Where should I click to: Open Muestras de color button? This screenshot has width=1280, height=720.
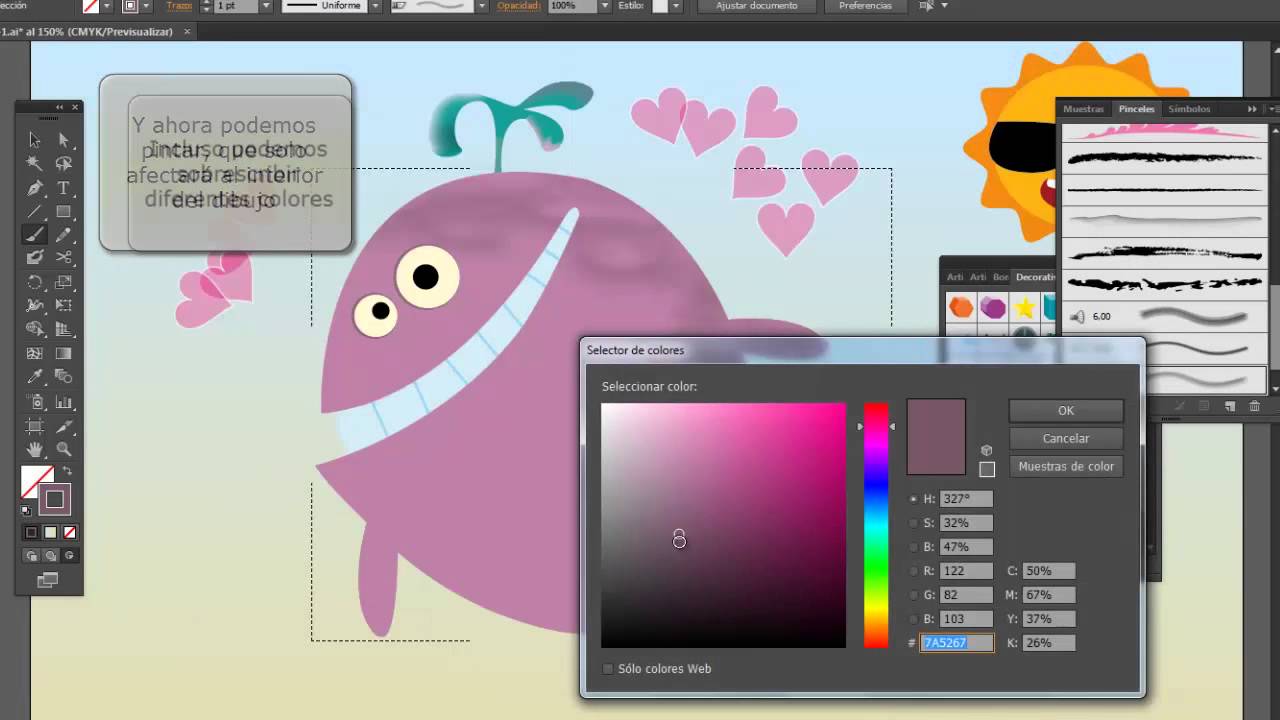pos(1066,467)
